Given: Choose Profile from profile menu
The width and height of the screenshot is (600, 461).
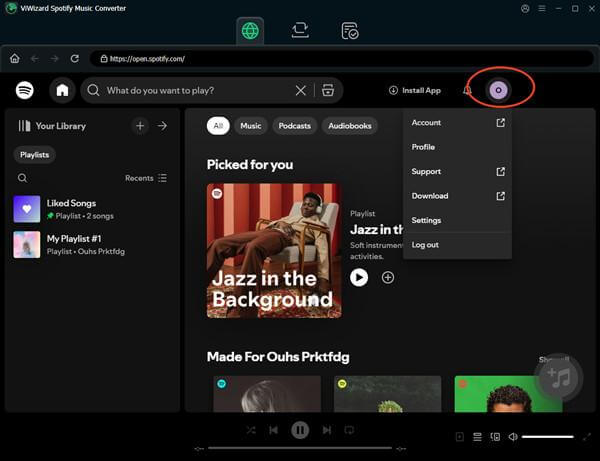Looking at the screenshot, I should tap(457, 147).
